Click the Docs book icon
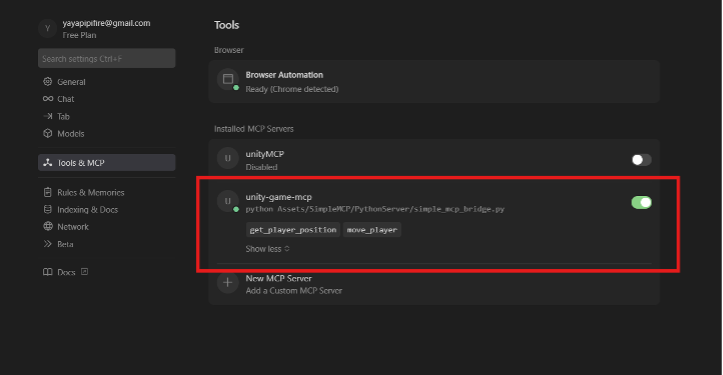Screen dimensions: 723x375 click(x=47, y=272)
